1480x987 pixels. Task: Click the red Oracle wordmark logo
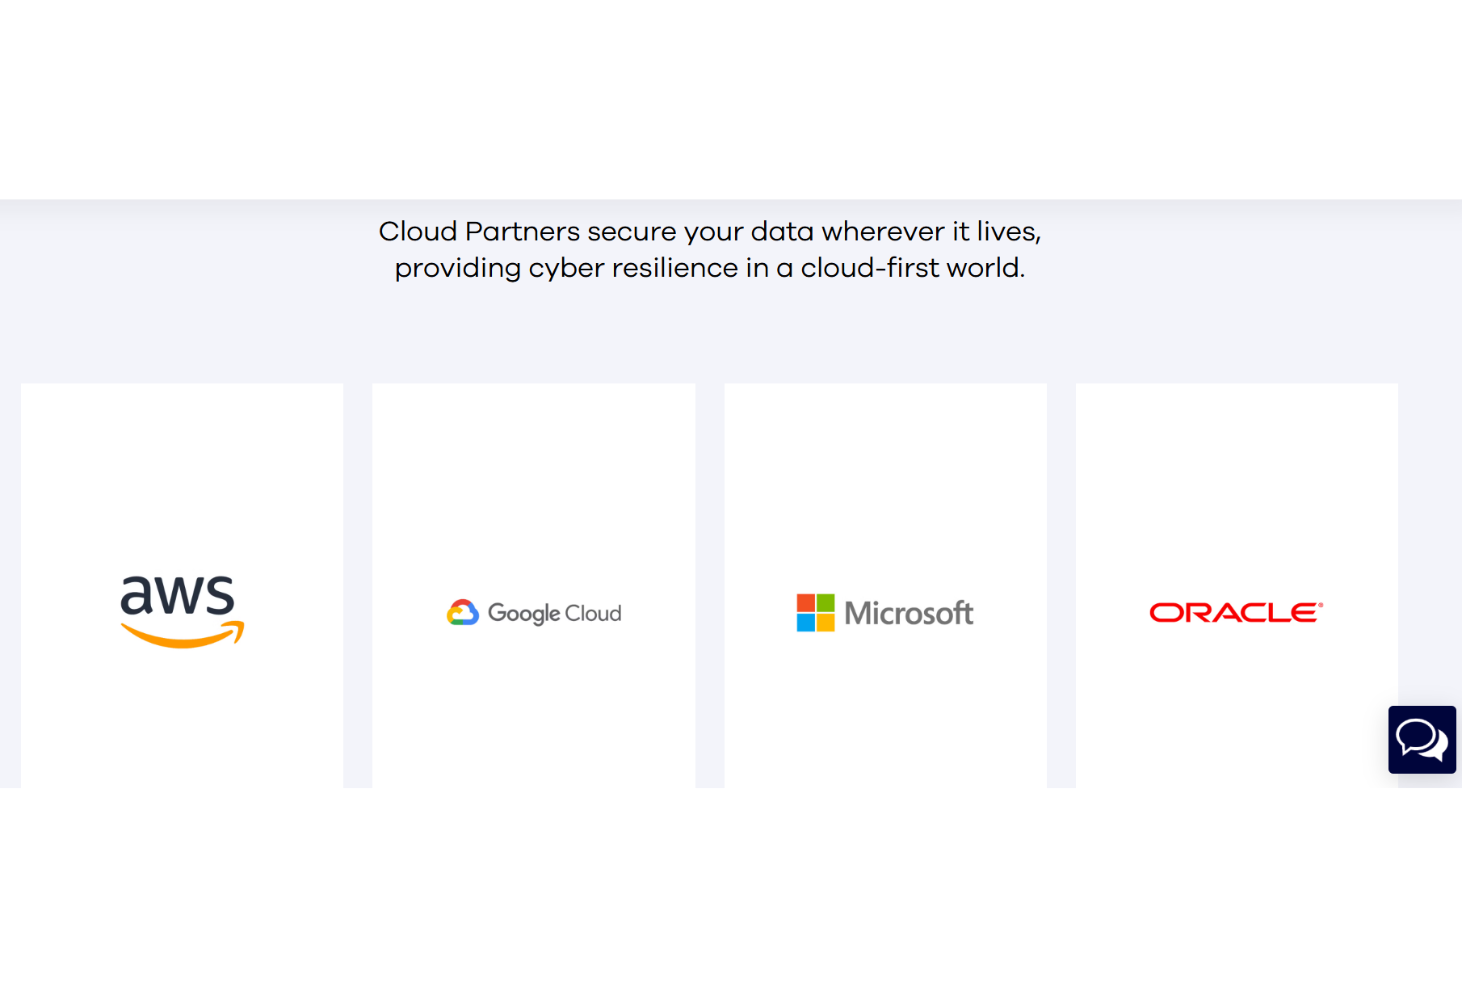(1233, 612)
